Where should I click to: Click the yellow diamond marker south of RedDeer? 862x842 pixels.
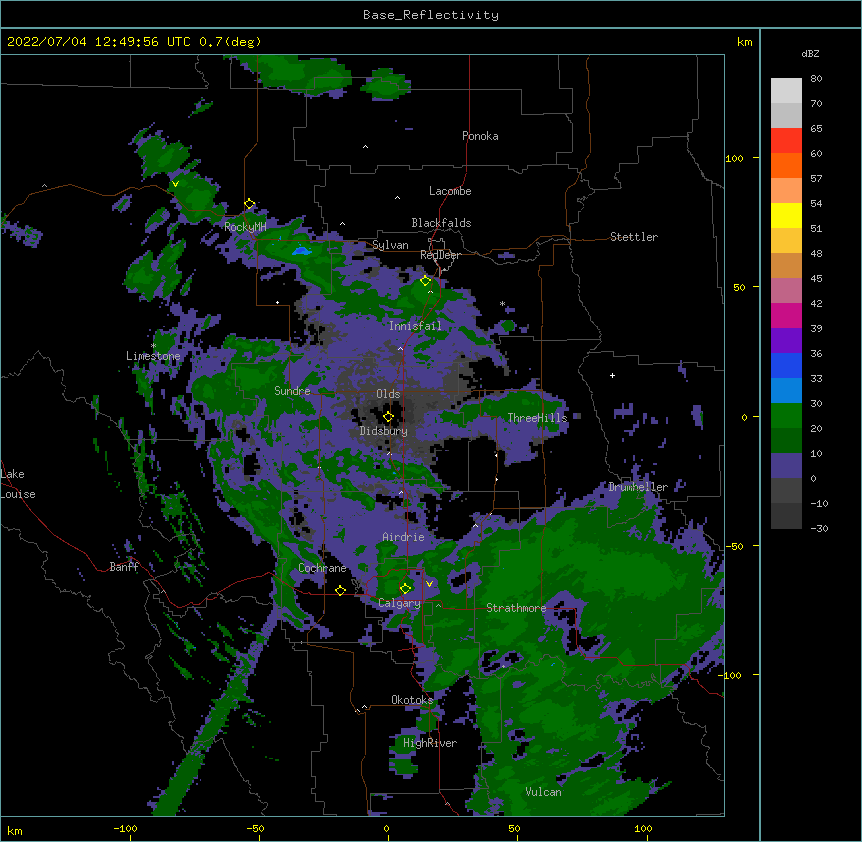click(426, 280)
